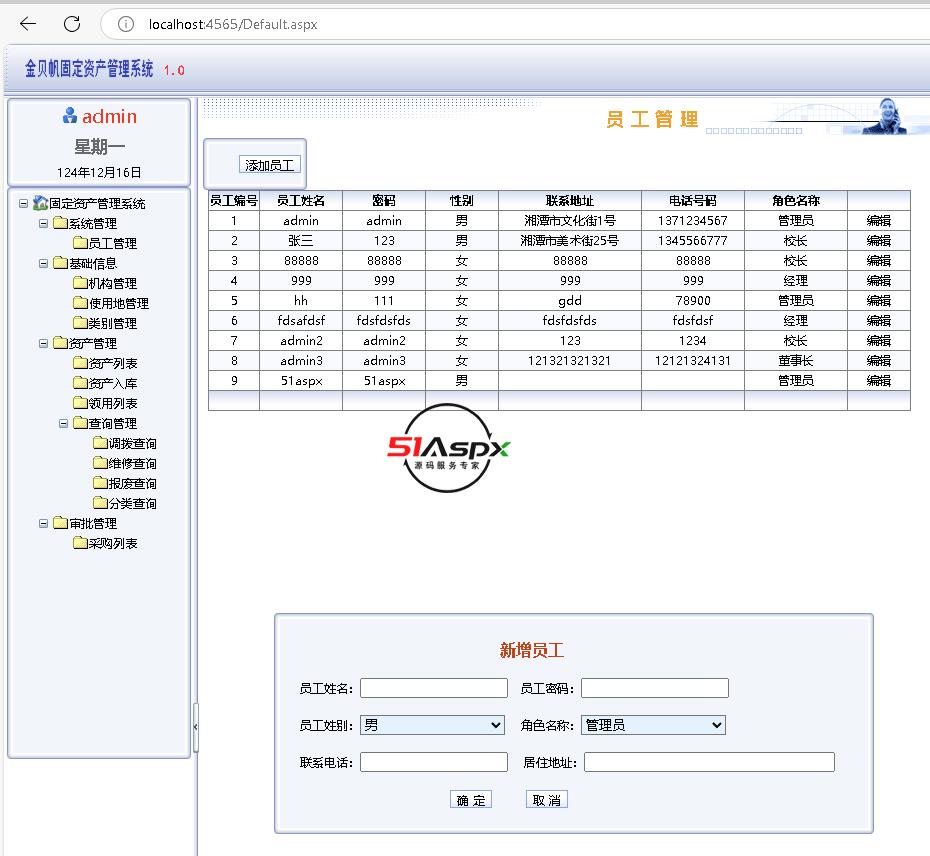Reload the page with refresh icon
Screen dimensions: 930x856
point(72,24)
